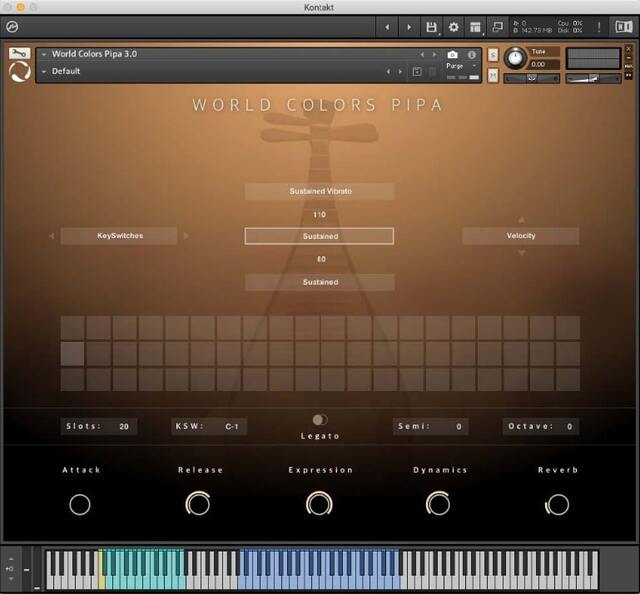Select the bottom Sustained articulation
The height and width of the screenshot is (594, 640).
point(320,282)
